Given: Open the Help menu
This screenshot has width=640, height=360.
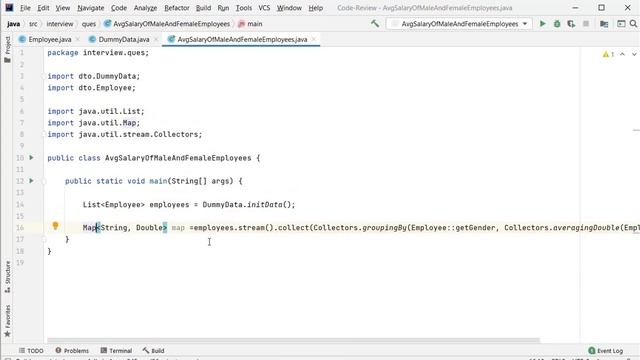Looking at the screenshot, I should (x=316, y=8).
